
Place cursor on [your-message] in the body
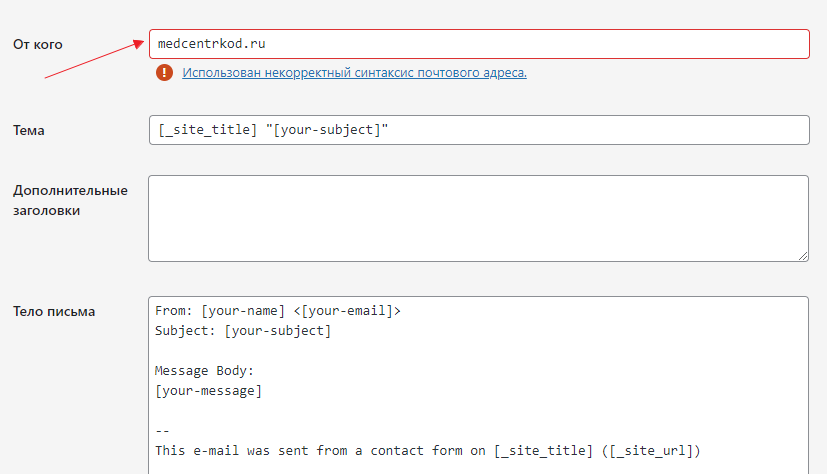tap(209, 390)
